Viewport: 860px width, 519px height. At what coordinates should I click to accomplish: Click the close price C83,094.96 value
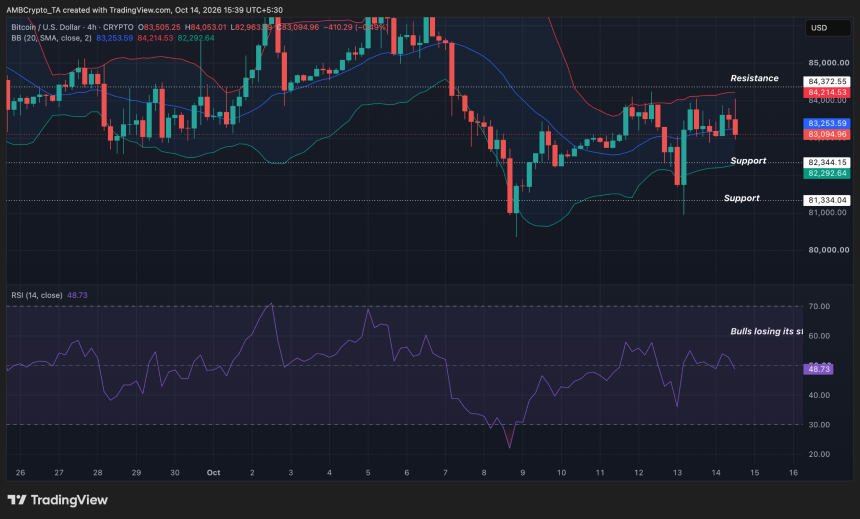pos(297,27)
